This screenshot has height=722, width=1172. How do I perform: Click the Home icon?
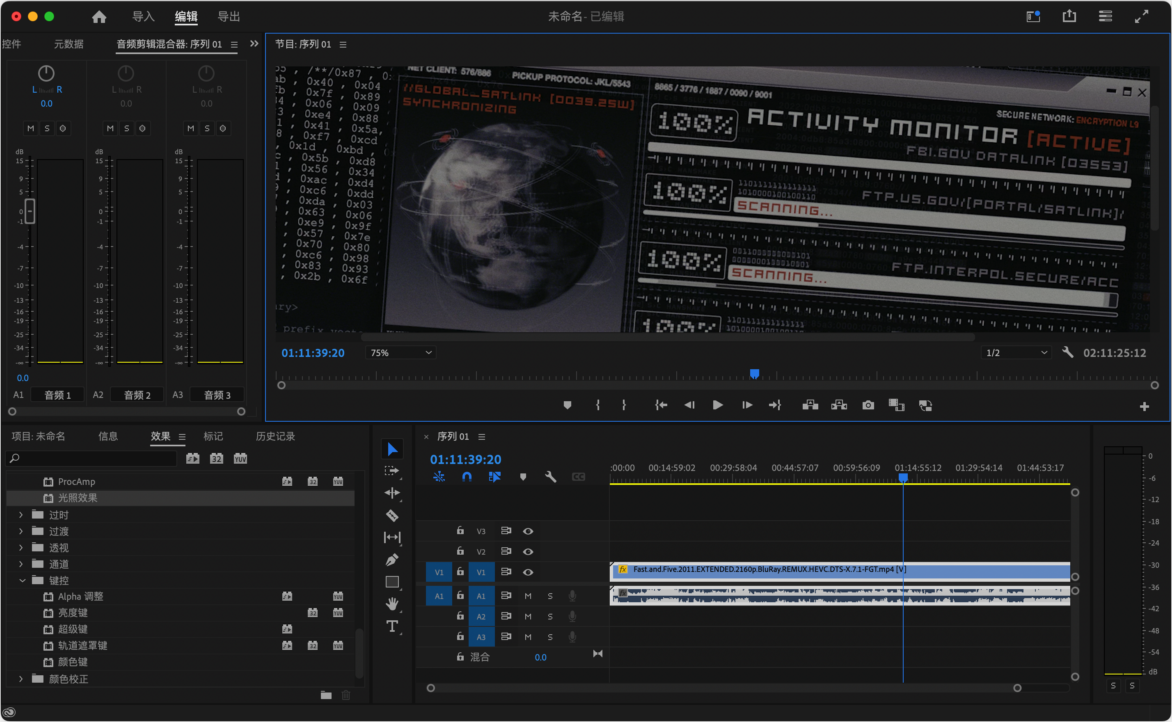[99, 16]
